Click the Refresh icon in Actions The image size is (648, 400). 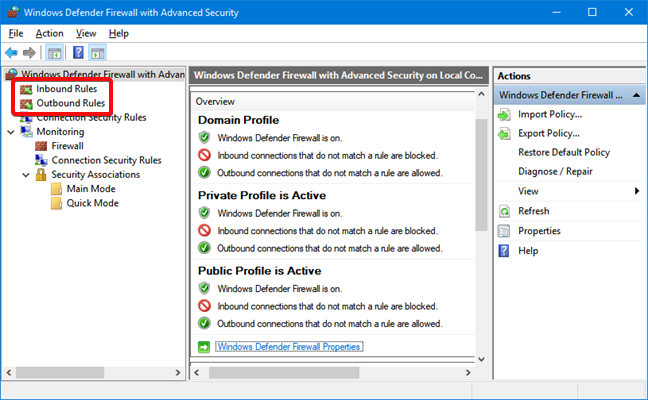click(504, 212)
